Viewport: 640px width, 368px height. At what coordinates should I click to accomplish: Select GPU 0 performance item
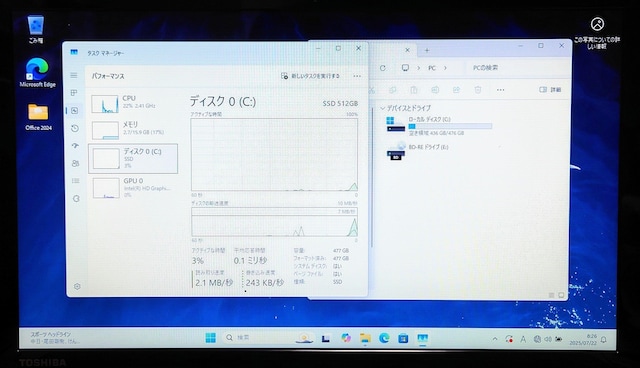tap(133, 187)
